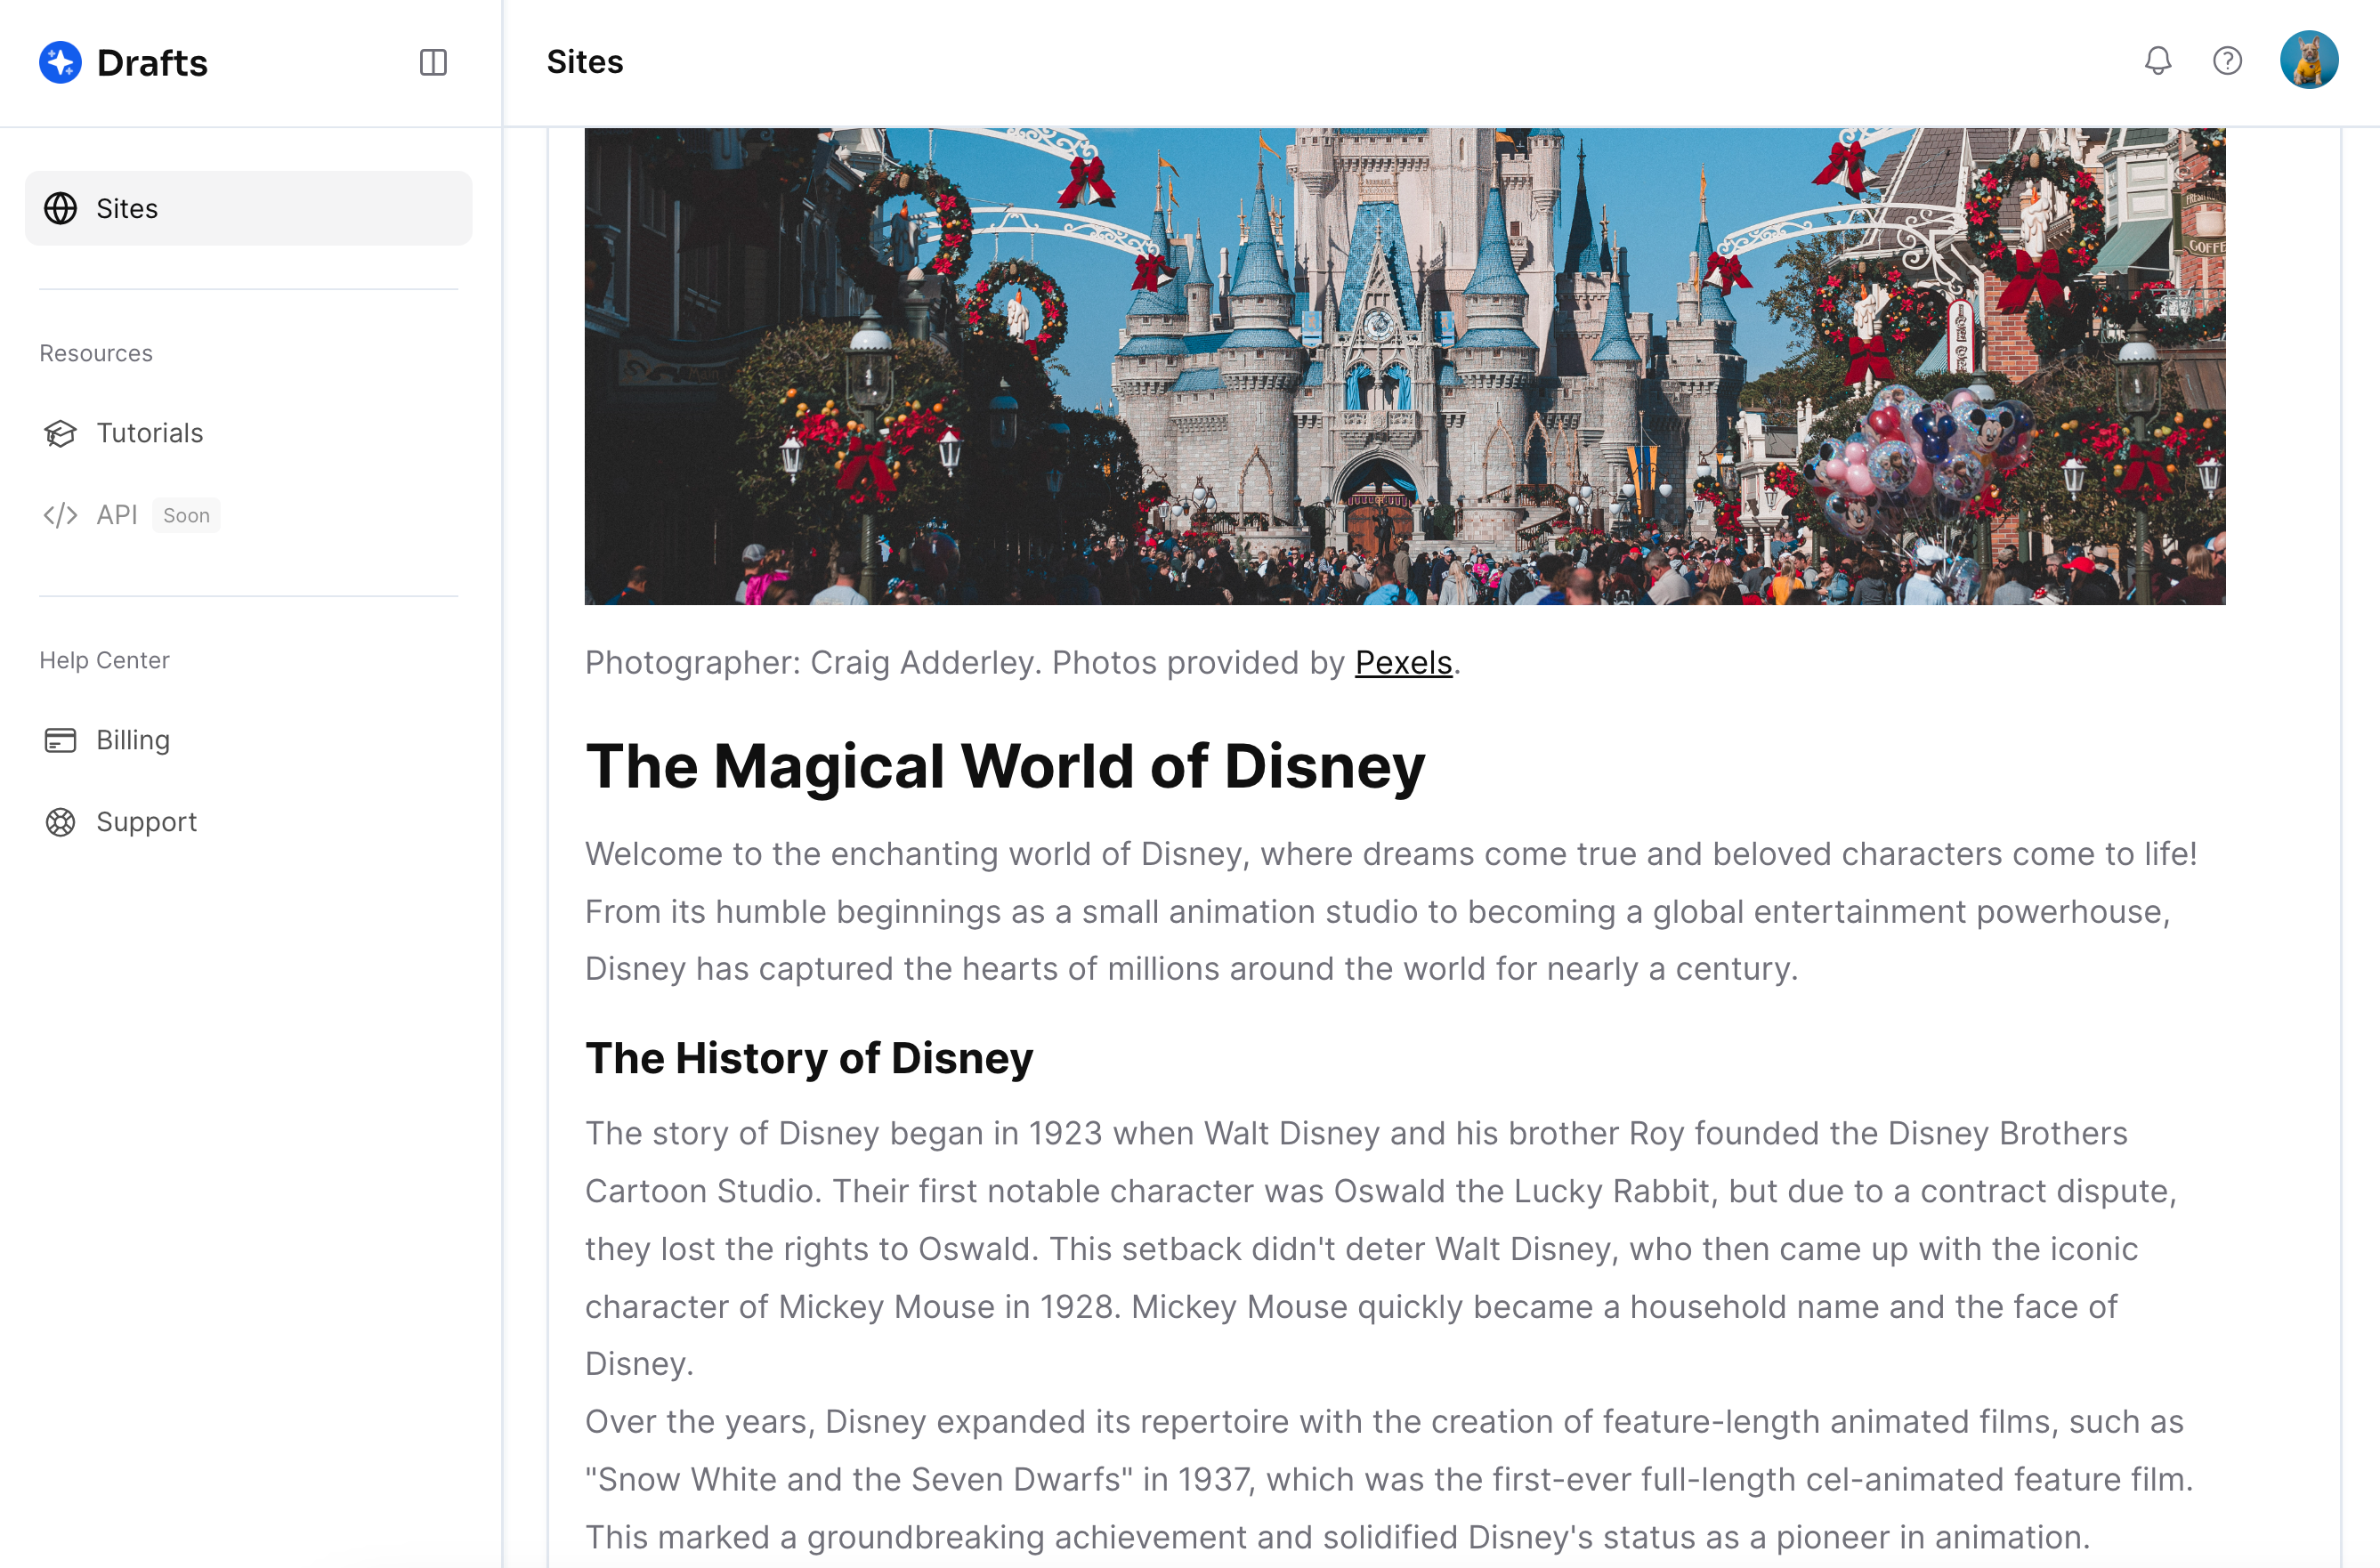The width and height of the screenshot is (2380, 1568).
Task: Click the Help Center section label
Action: click(x=105, y=660)
